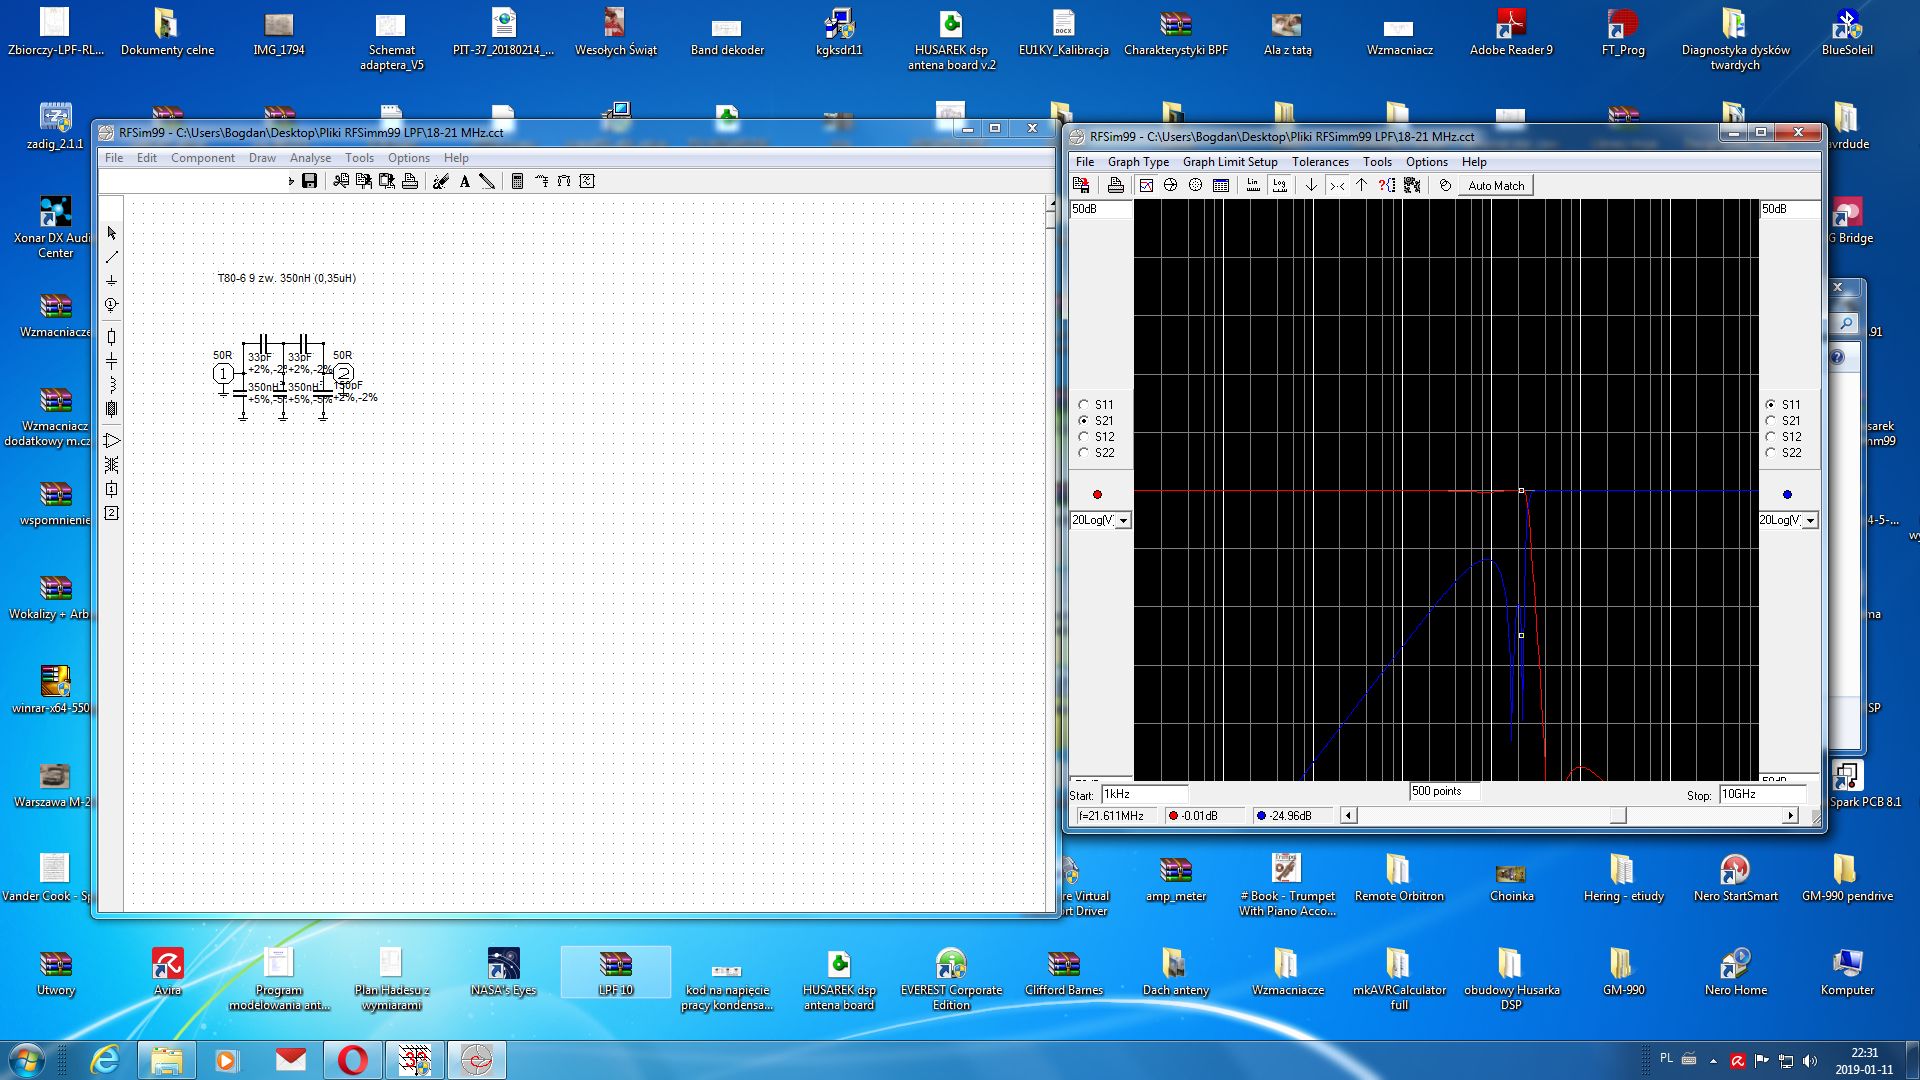Switch graph to Smith chart view

tap(1170, 185)
